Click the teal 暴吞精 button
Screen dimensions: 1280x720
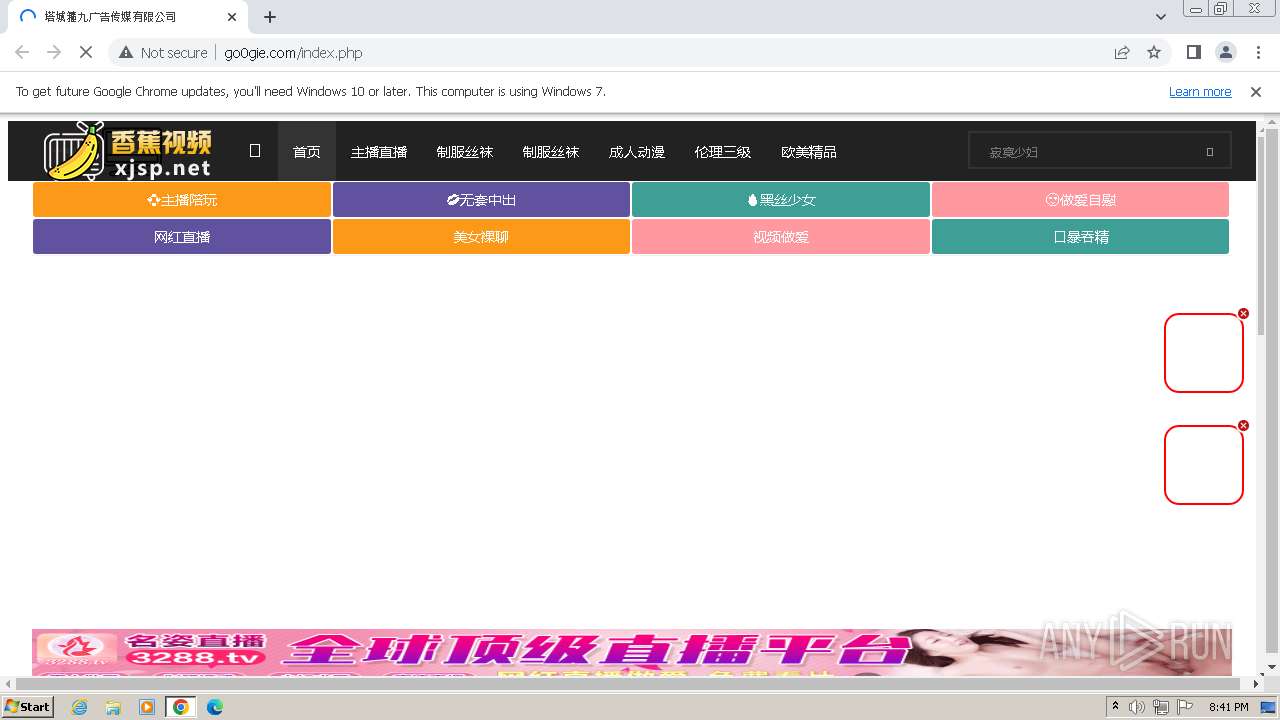point(1080,237)
